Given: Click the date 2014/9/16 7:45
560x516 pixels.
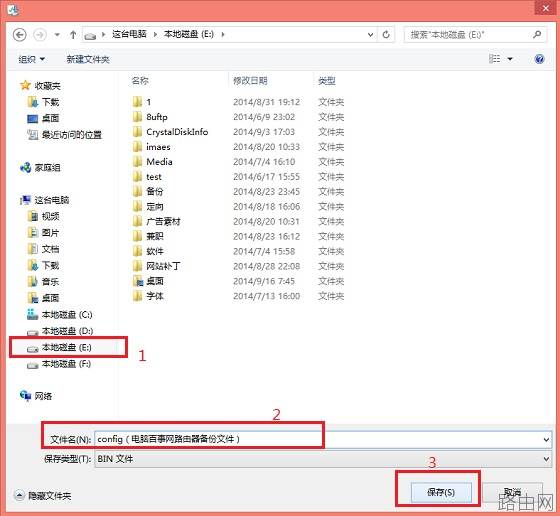Looking at the screenshot, I should pyautogui.click(x=264, y=281).
